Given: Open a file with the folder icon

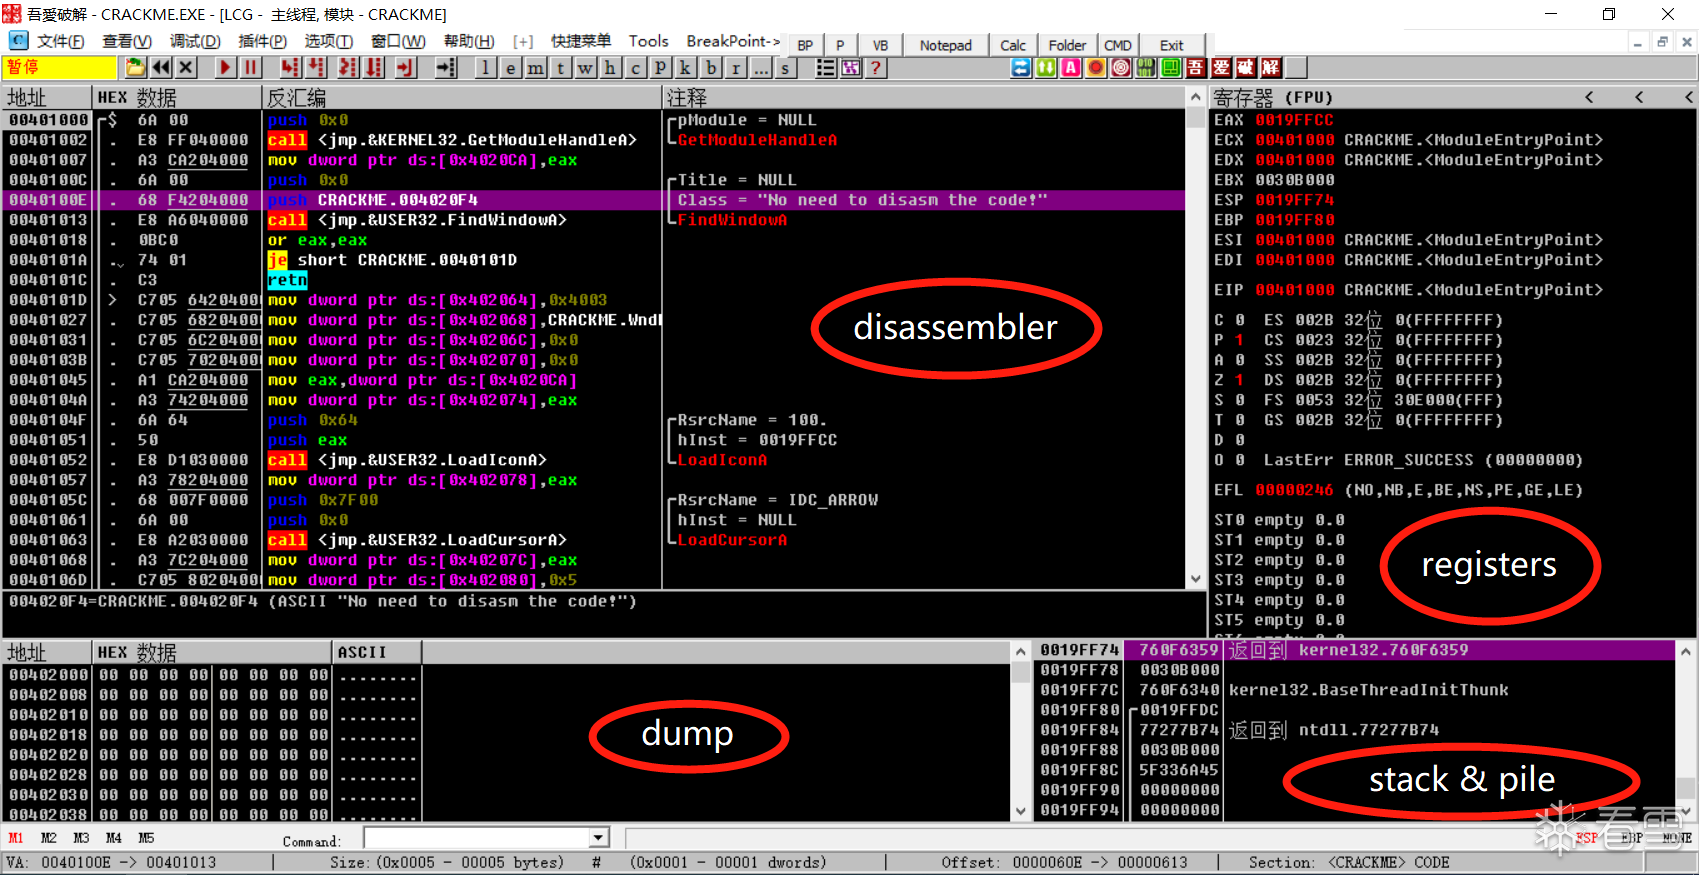Looking at the screenshot, I should tap(136, 68).
